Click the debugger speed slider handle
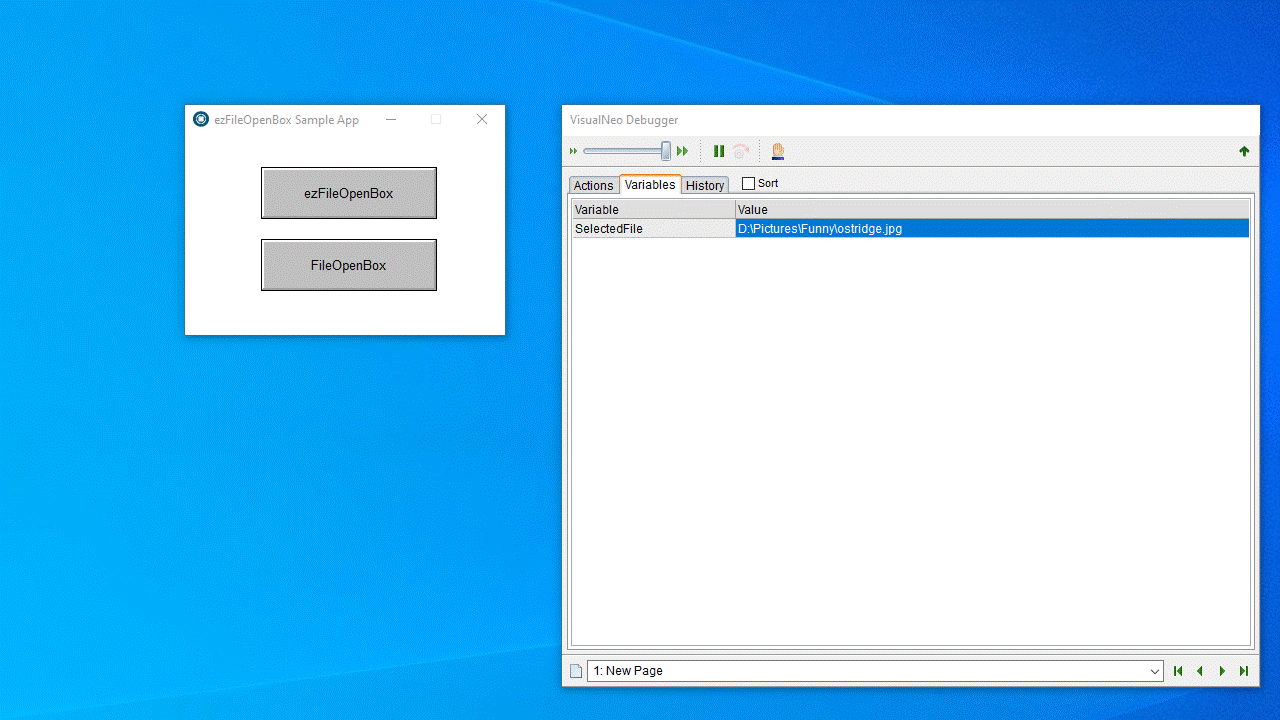The height and width of the screenshot is (720, 1280). (666, 151)
